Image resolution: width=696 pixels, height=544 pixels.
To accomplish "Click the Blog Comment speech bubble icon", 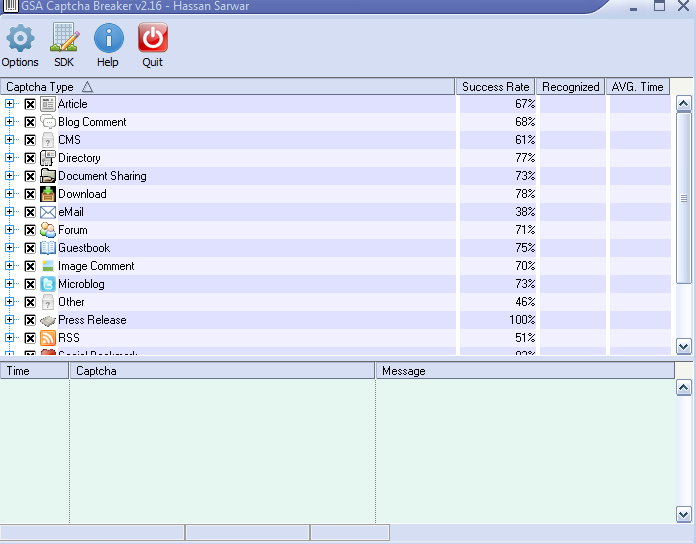I will click(48, 122).
